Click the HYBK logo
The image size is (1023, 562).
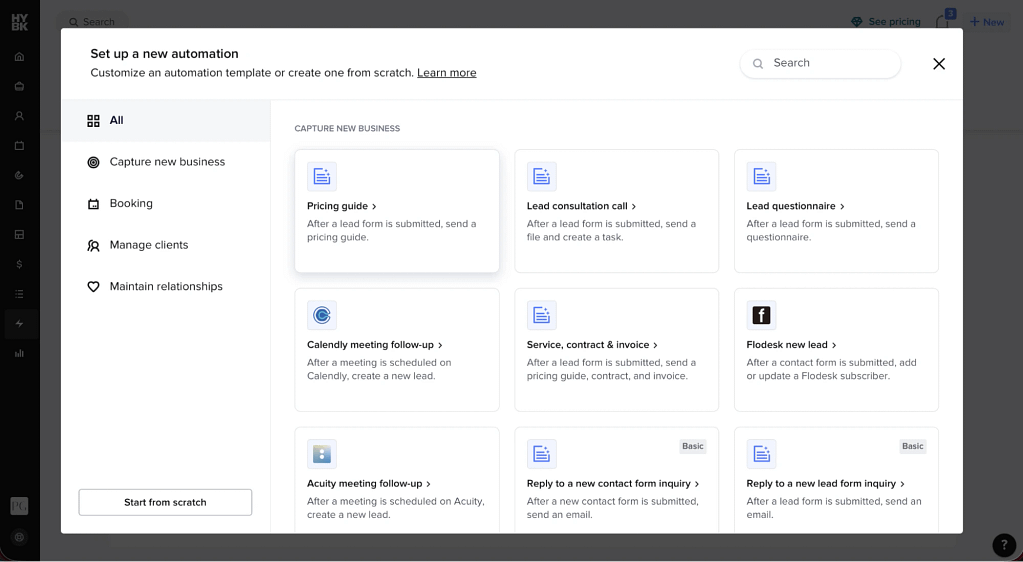click(20, 22)
